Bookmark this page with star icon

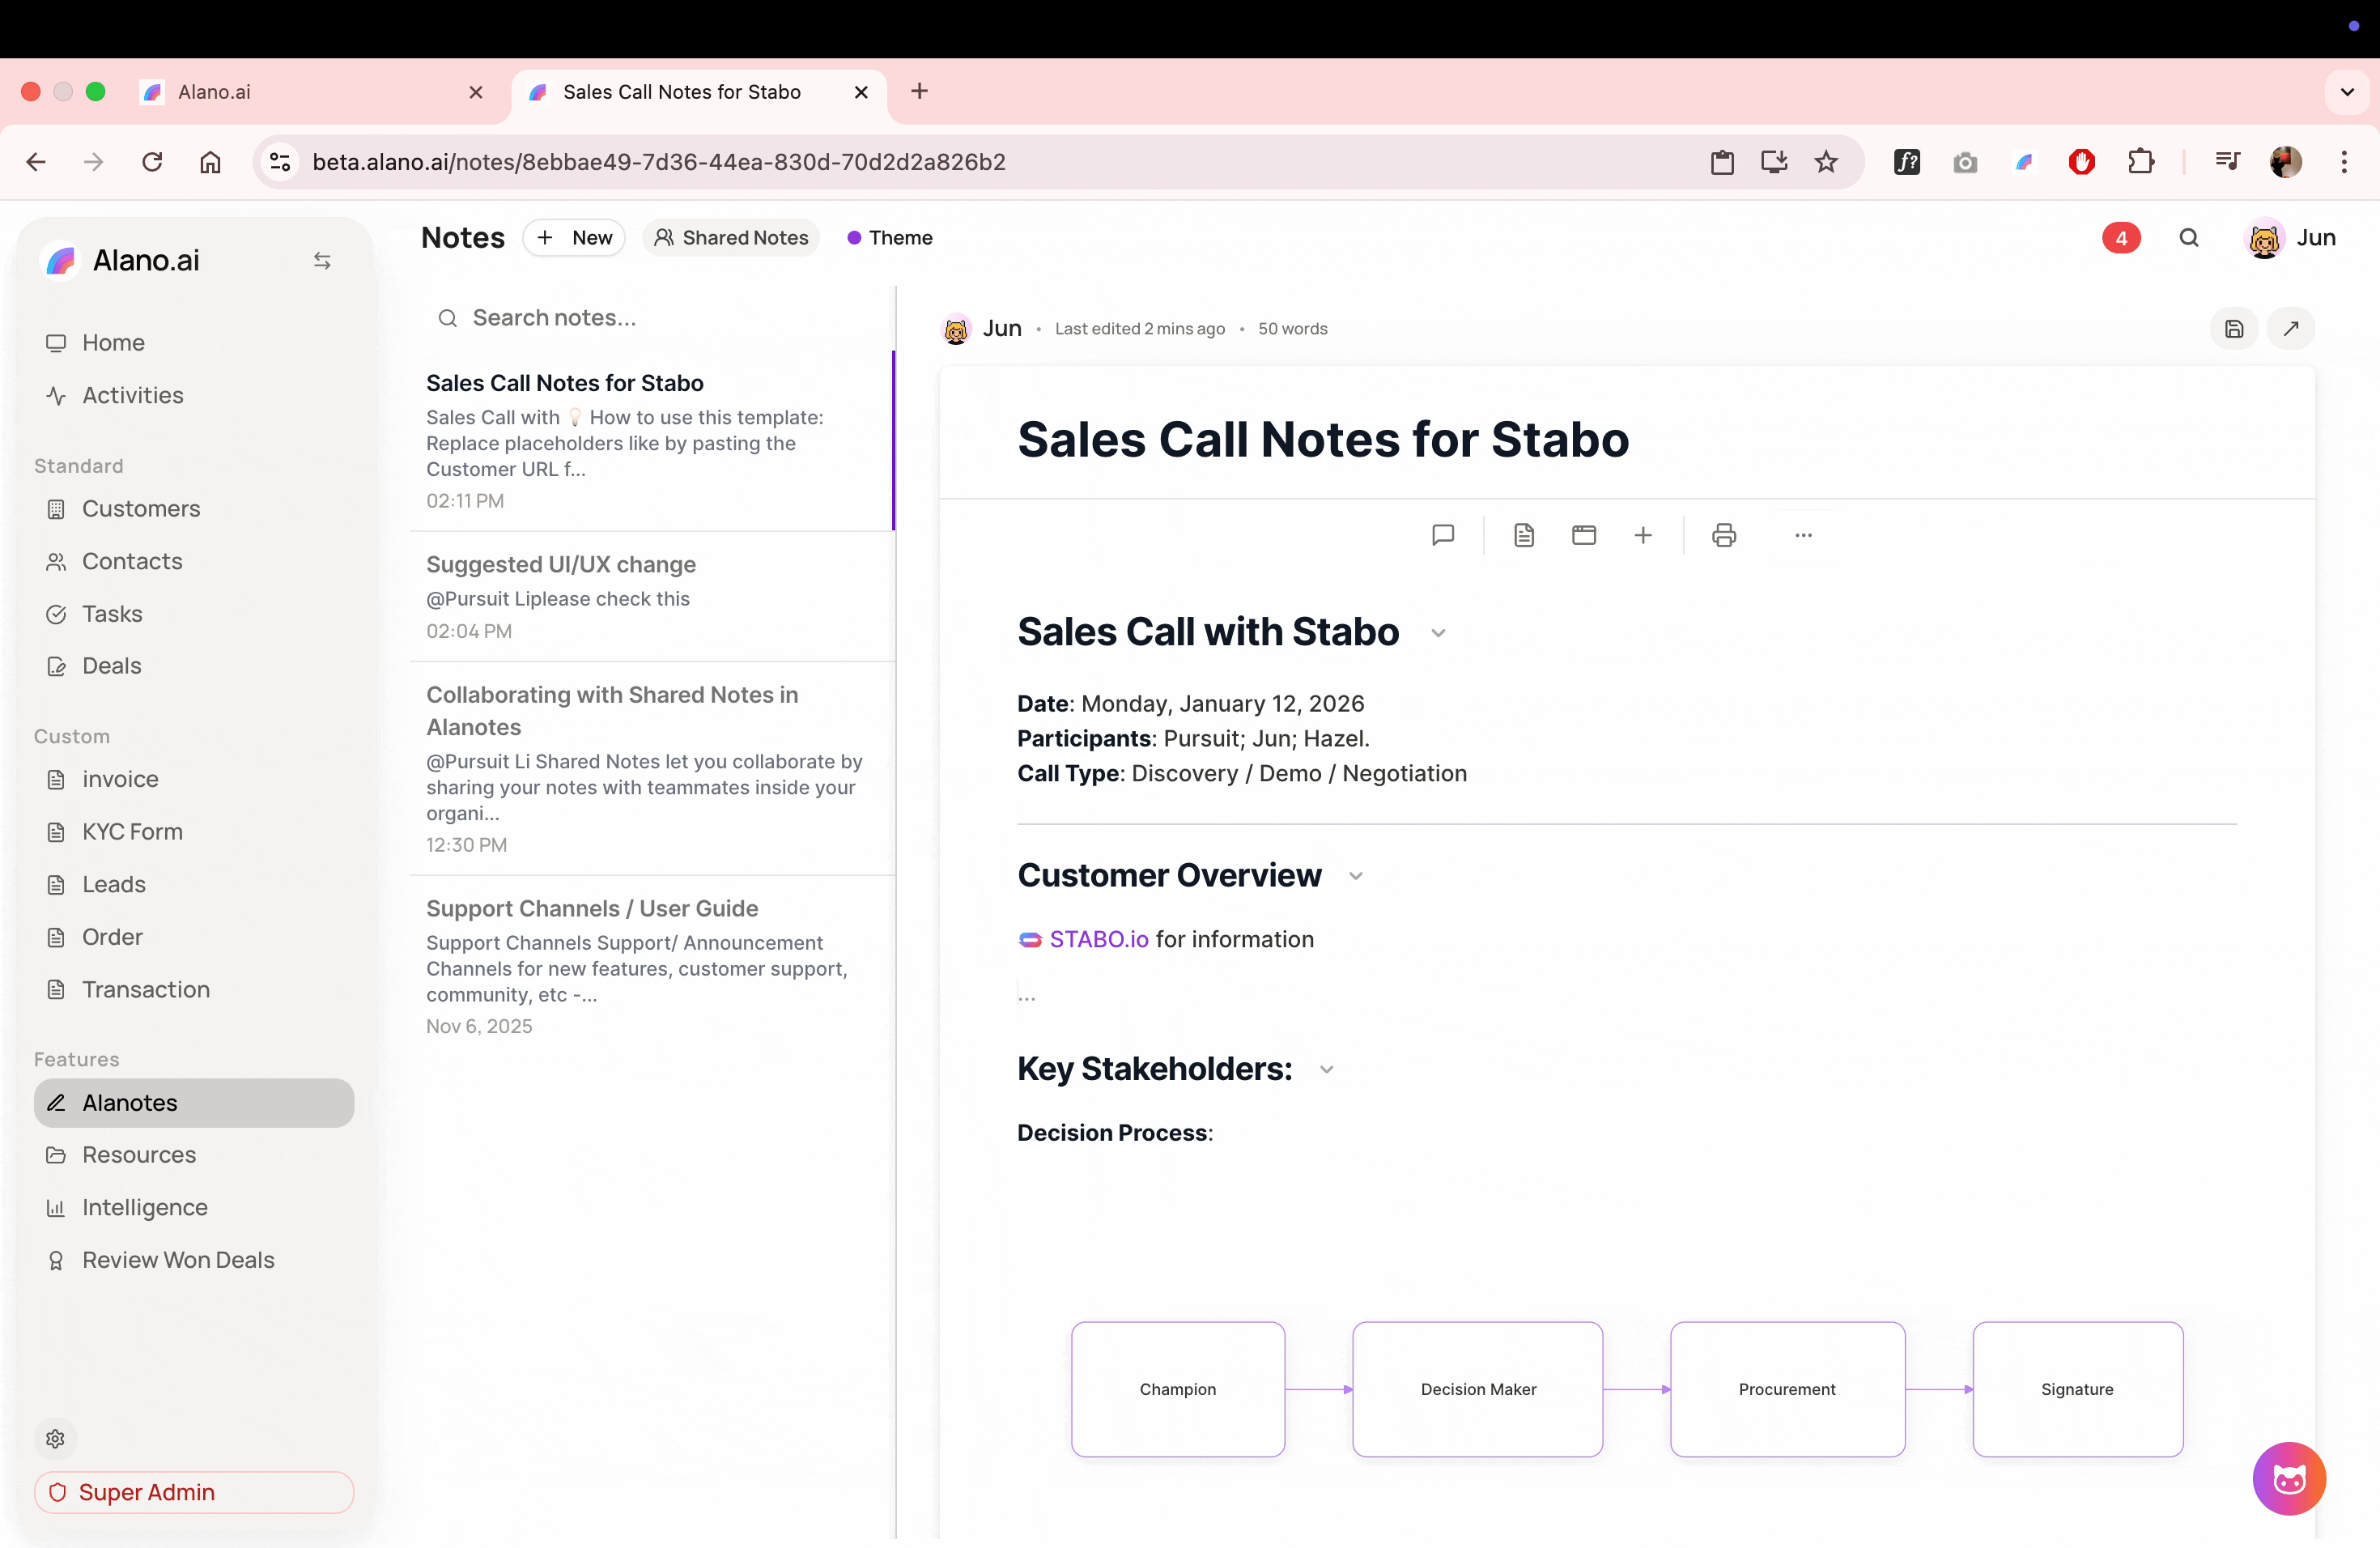(x=1826, y=162)
